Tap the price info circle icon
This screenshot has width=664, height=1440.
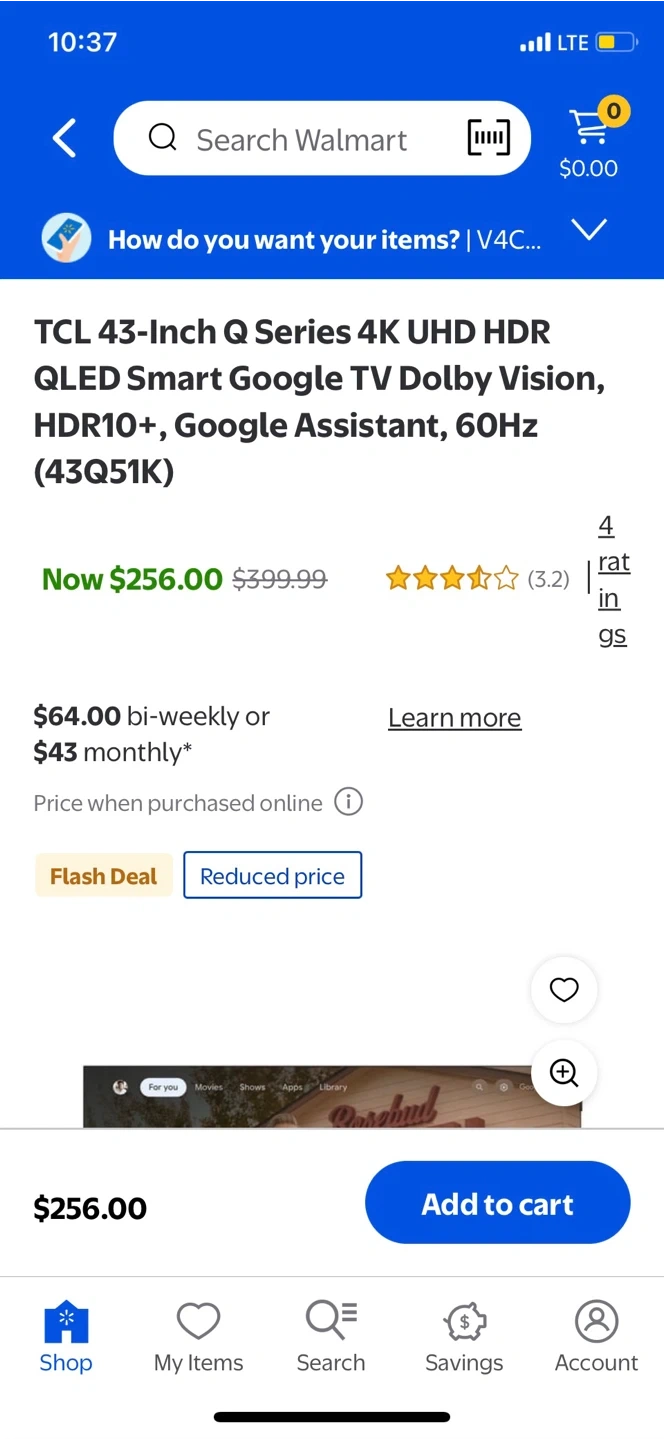point(348,802)
